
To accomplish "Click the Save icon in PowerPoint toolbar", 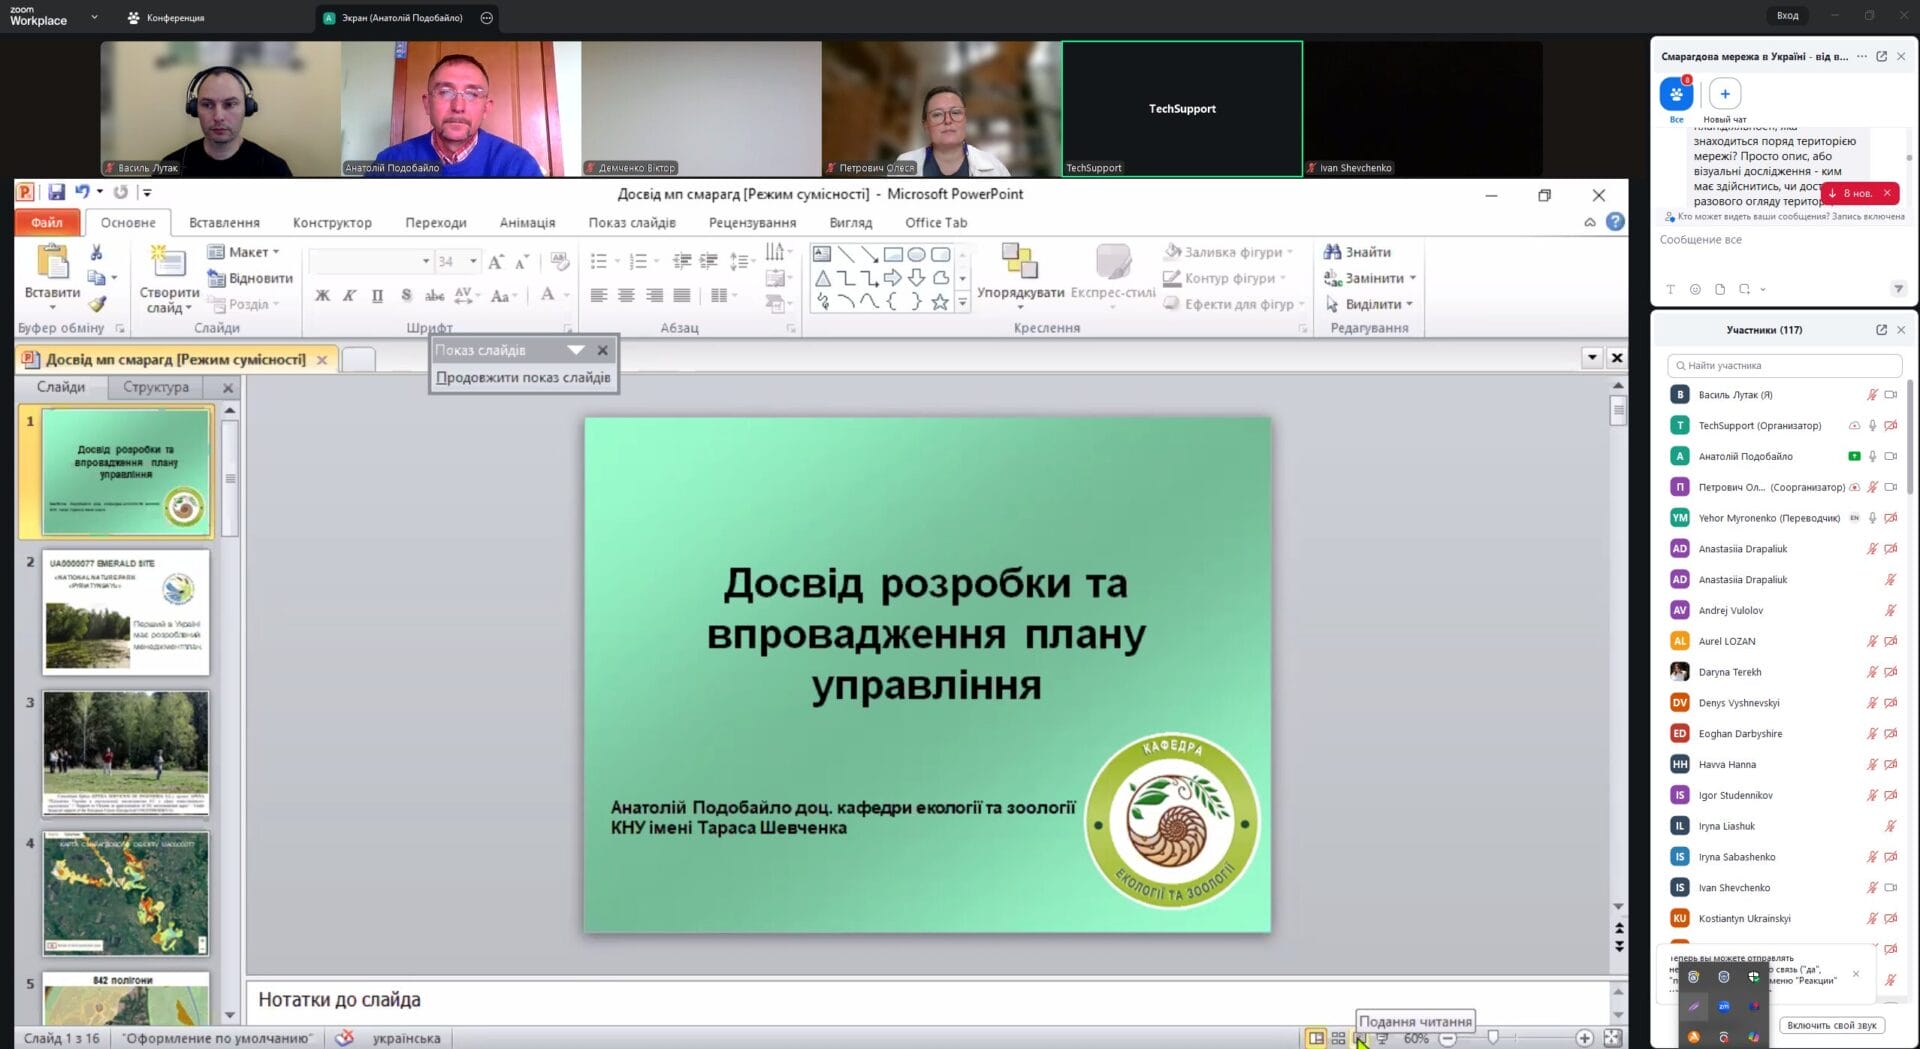I will [x=56, y=192].
